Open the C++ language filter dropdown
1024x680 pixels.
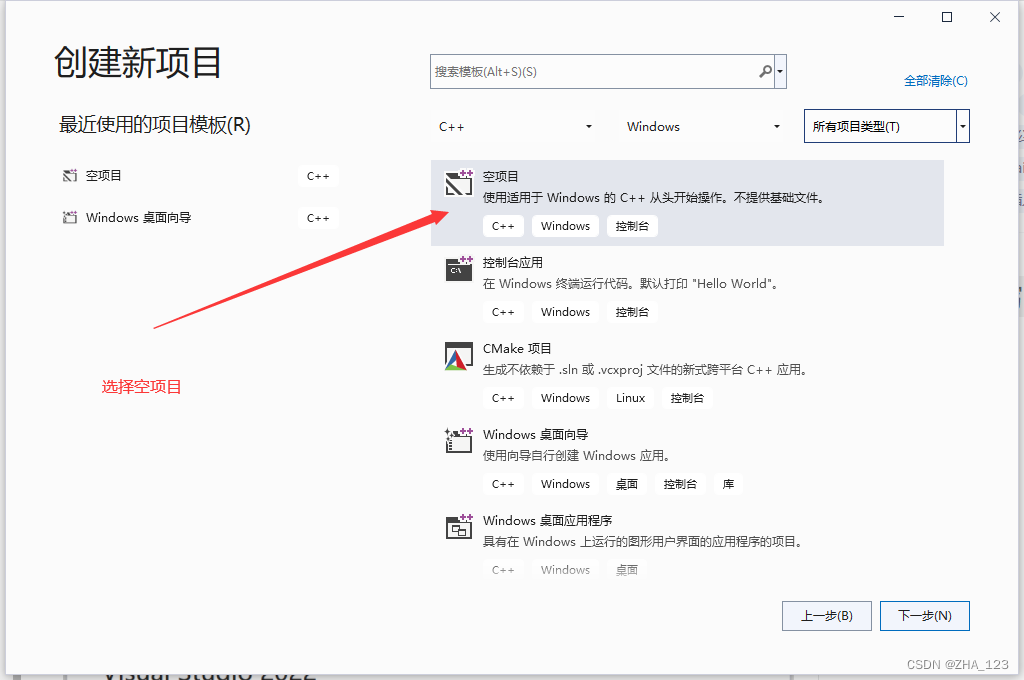click(x=515, y=127)
